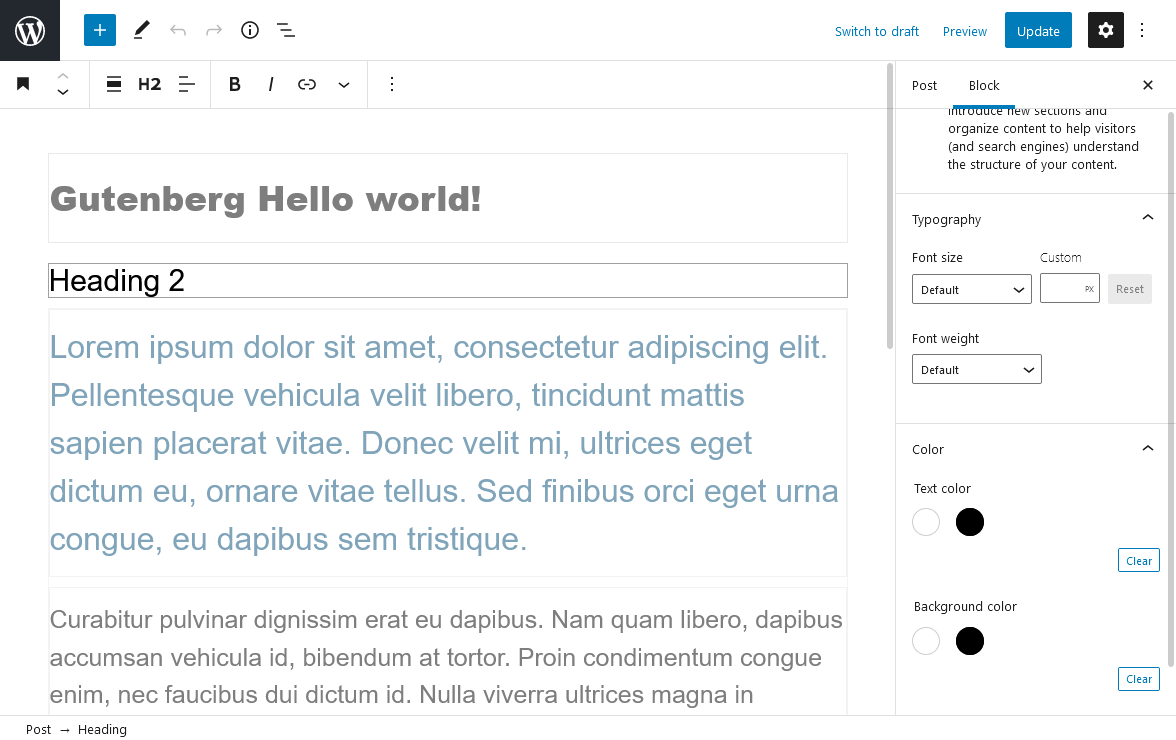This screenshot has height=740, width=1176.
Task: Insert a link with the link icon
Action: tap(307, 84)
